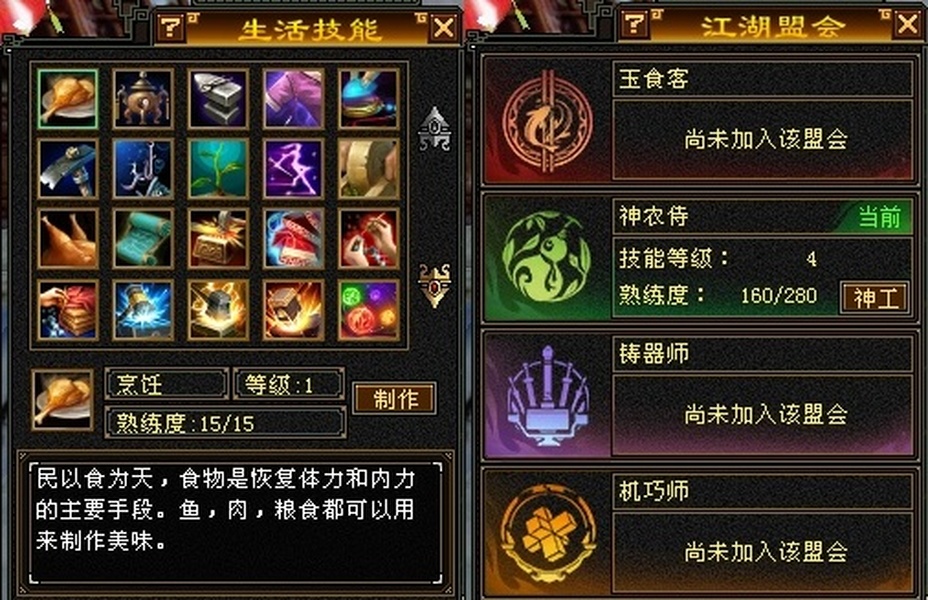This screenshot has height=600, width=928.
Task: Click the skill list scroll up arrow
Action: [x=435, y=128]
